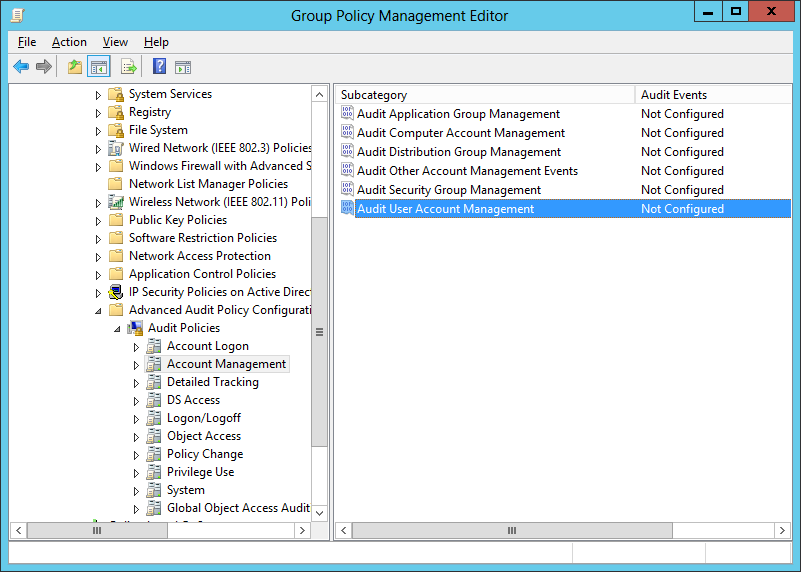This screenshot has height=572, width=801.
Task: Click the Audit Policies node icon
Action: tap(135, 328)
